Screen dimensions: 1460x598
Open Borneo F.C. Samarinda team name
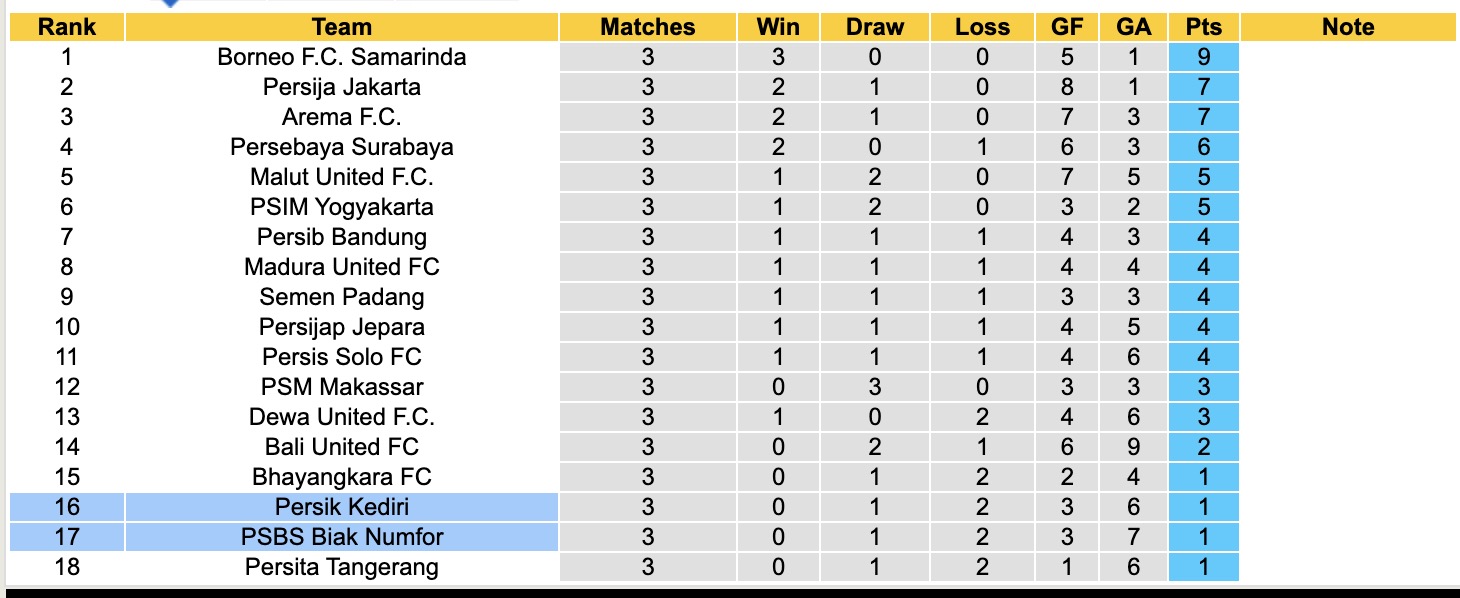[x=341, y=57]
